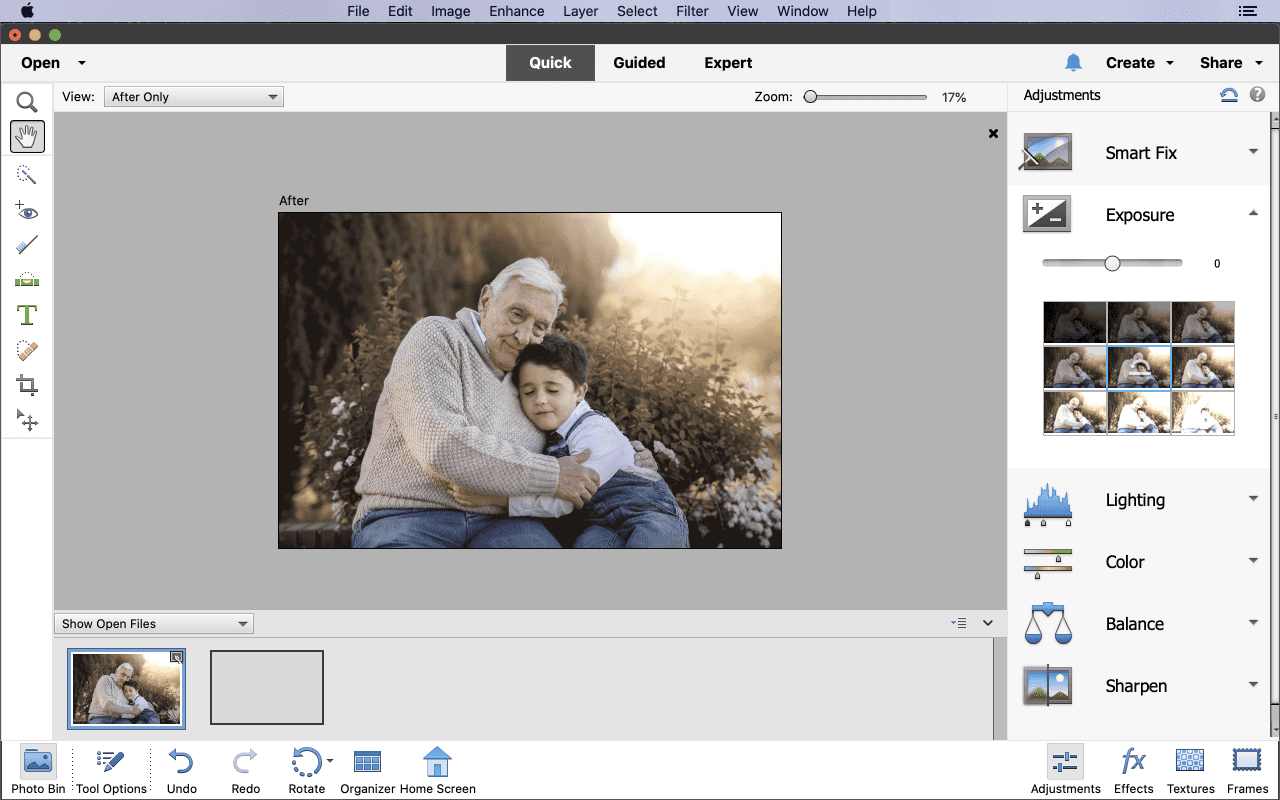Screen dimensions: 1280x800
Task: Switch to Guided mode tab
Action: [639, 62]
